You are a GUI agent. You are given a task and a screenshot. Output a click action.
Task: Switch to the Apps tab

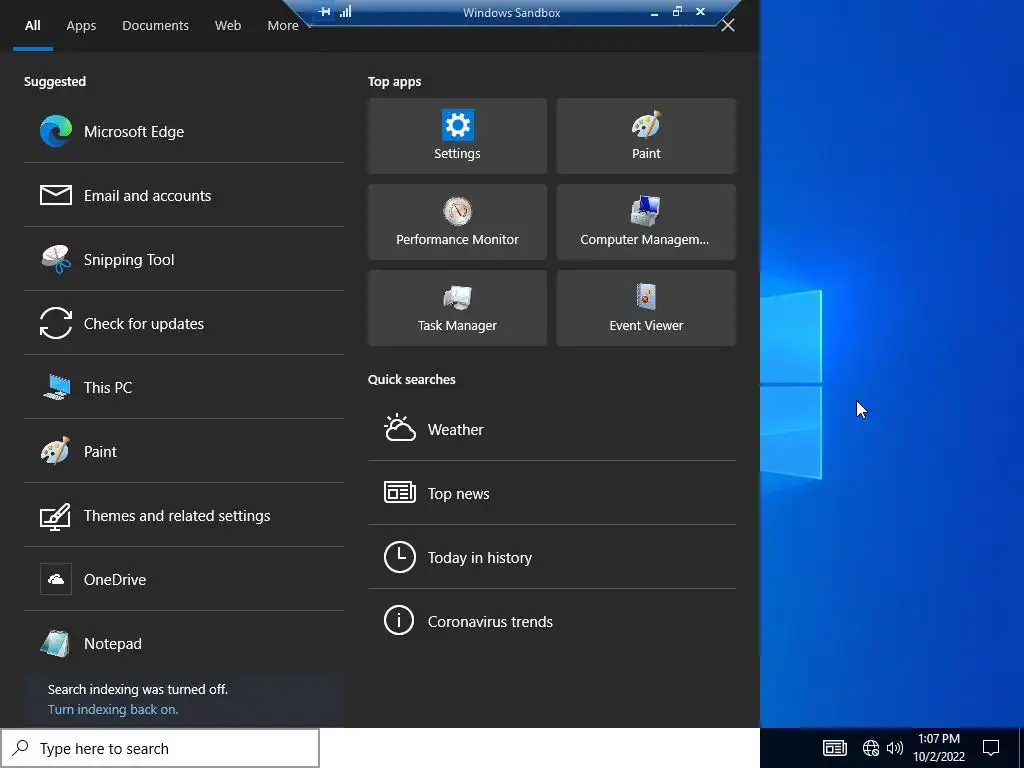point(81,25)
